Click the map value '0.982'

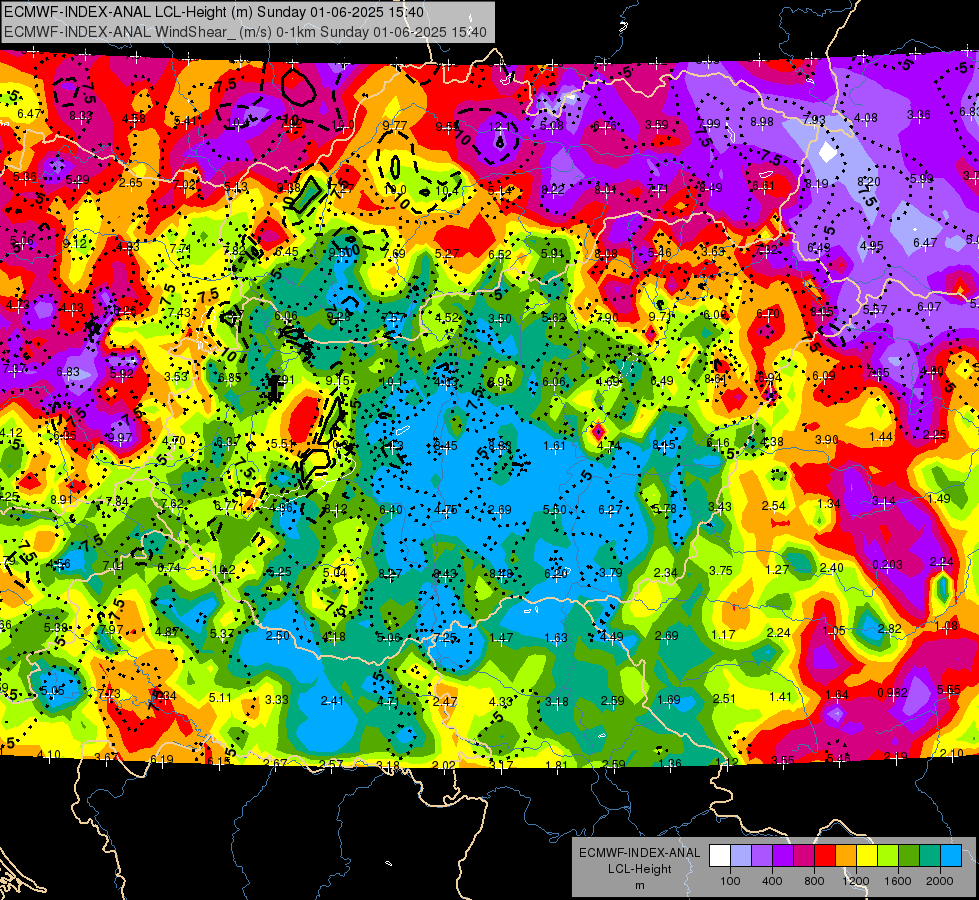pyautogui.click(x=892, y=693)
